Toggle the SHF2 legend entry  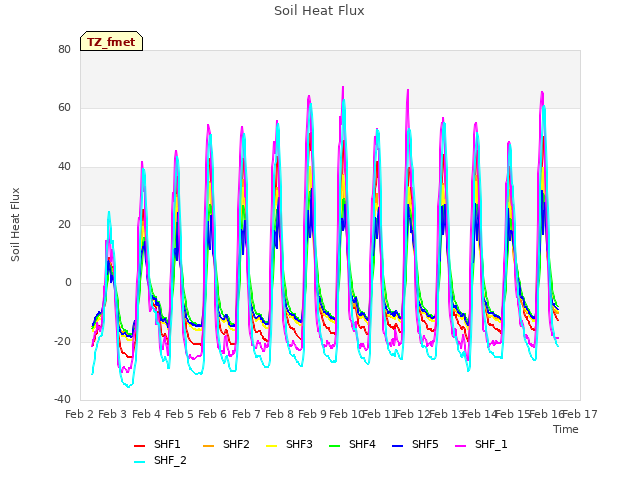pos(226,444)
